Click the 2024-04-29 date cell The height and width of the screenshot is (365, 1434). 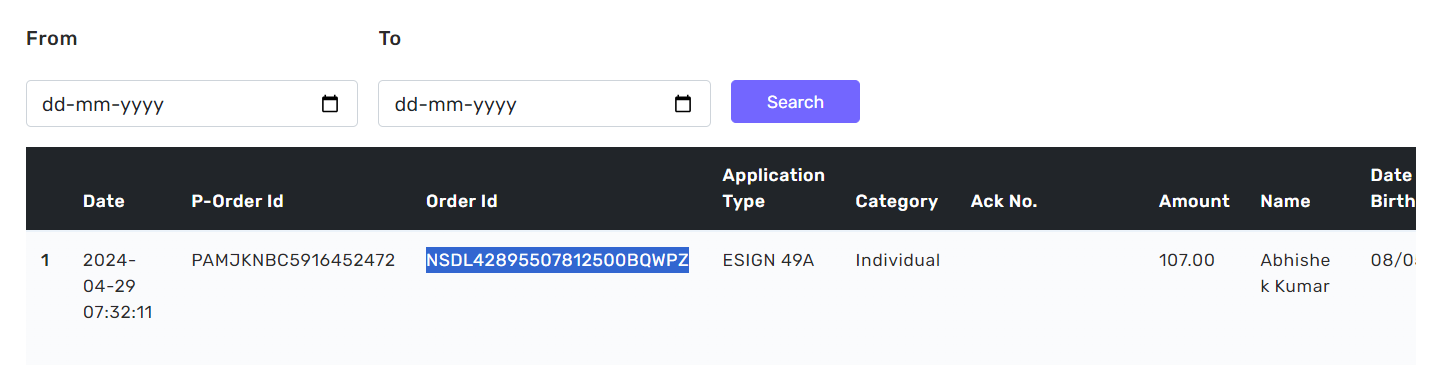click(119, 286)
